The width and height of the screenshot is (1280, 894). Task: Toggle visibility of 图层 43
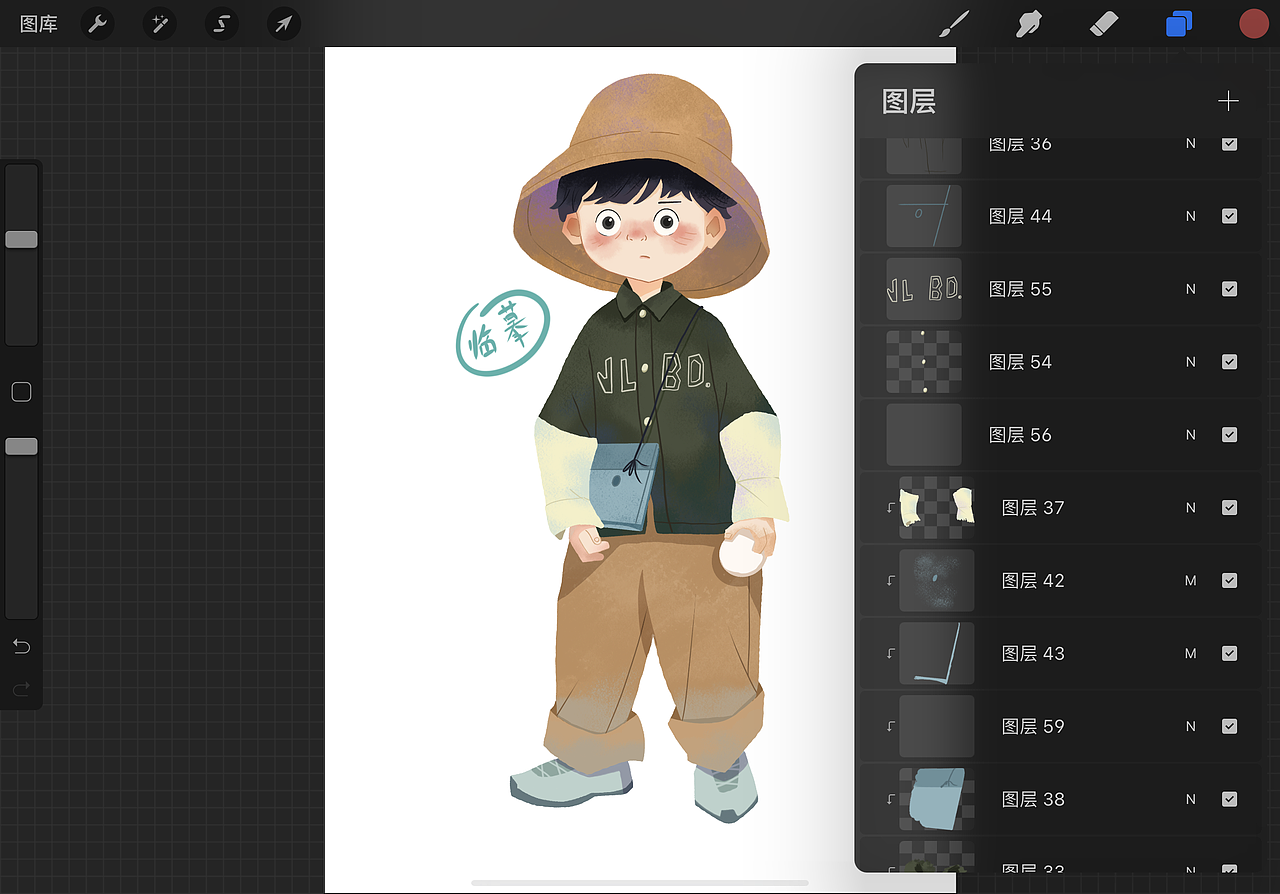tap(1229, 654)
